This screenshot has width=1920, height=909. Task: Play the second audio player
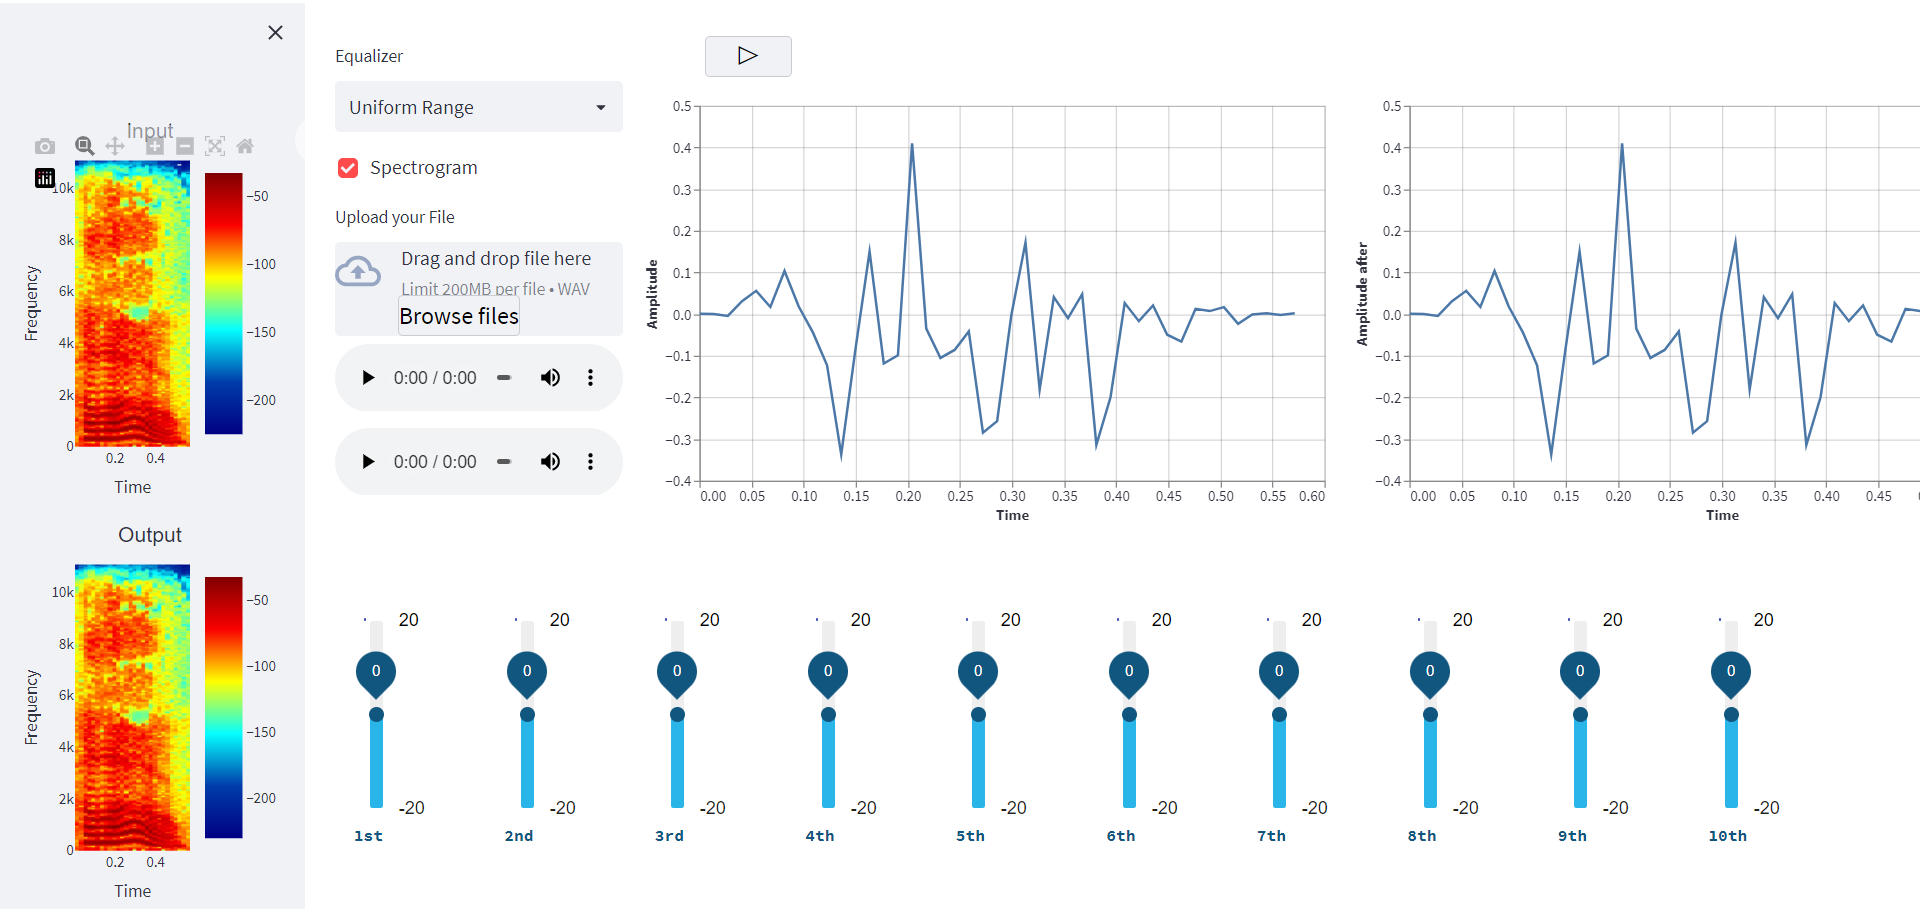[368, 461]
